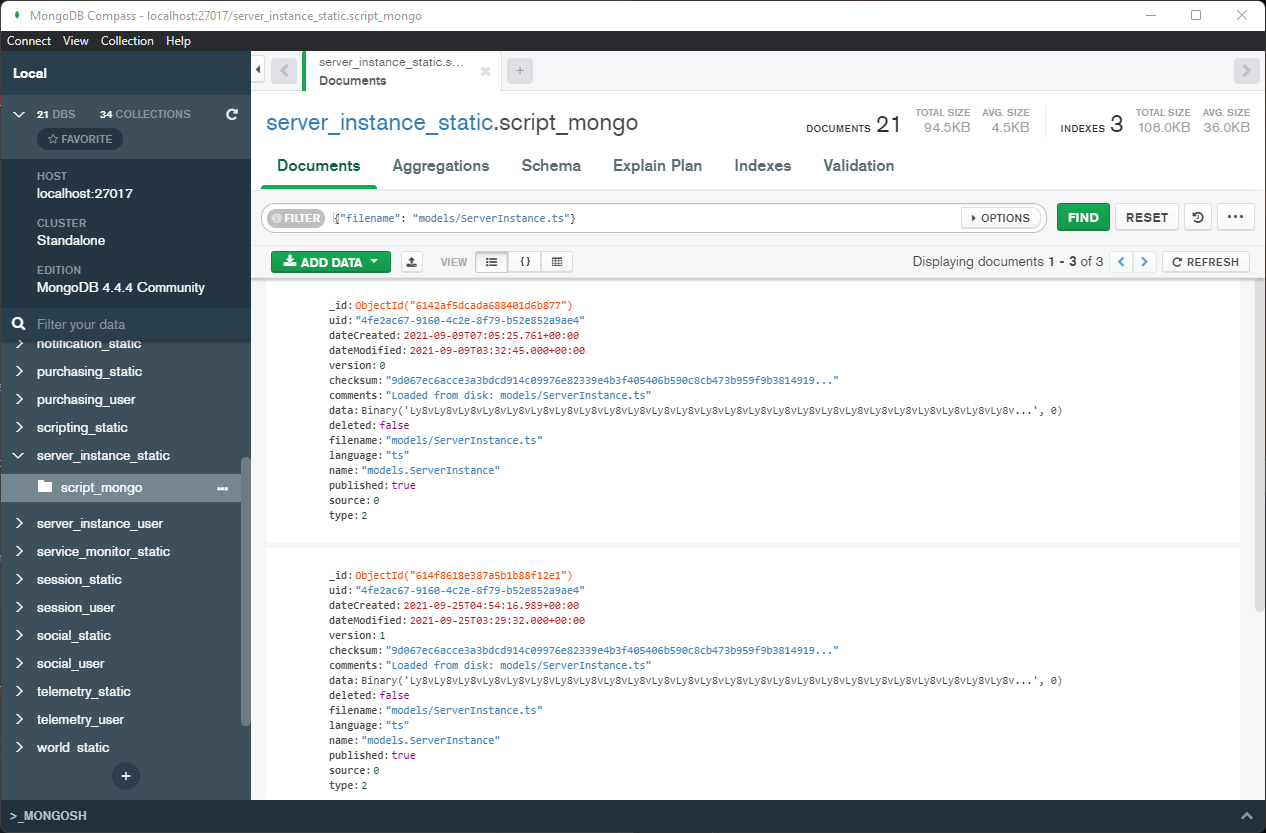Viewport: 1266px width, 833px height.
Task: Expand query Options
Action: click(1001, 217)
